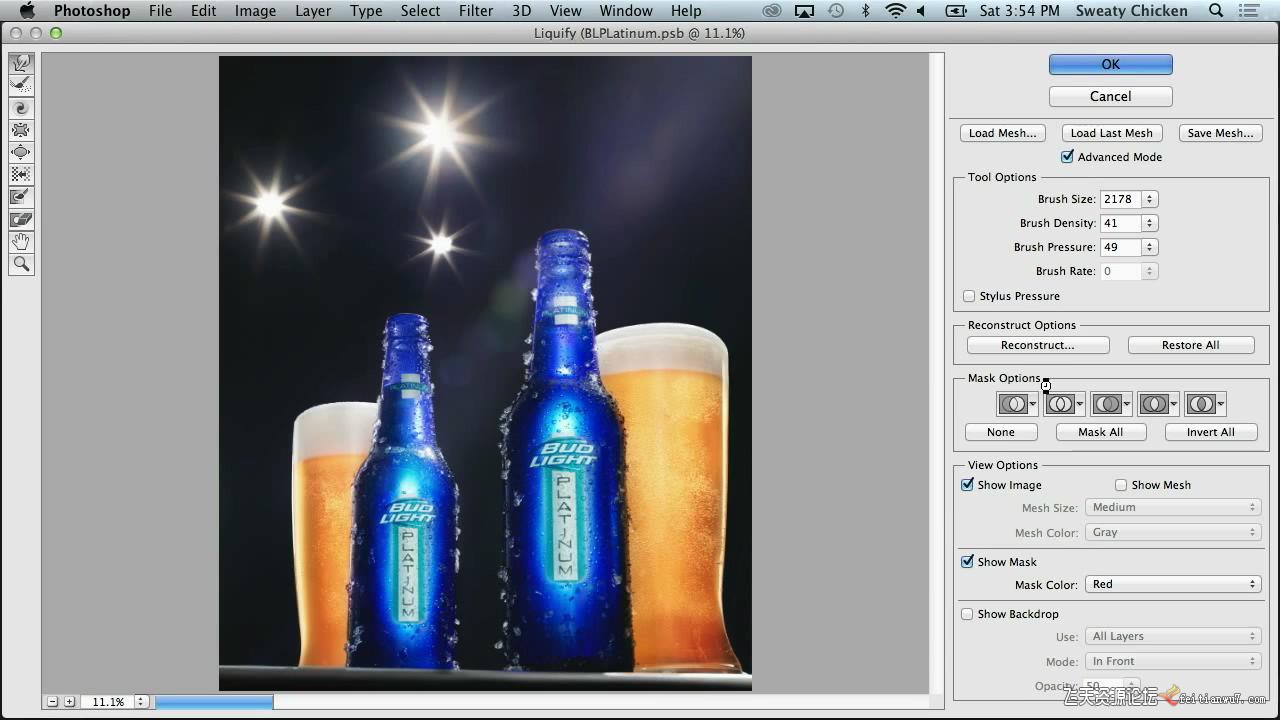
Task: Open the Layer menu
Action: pyautogui.click(x=313, y=11)
